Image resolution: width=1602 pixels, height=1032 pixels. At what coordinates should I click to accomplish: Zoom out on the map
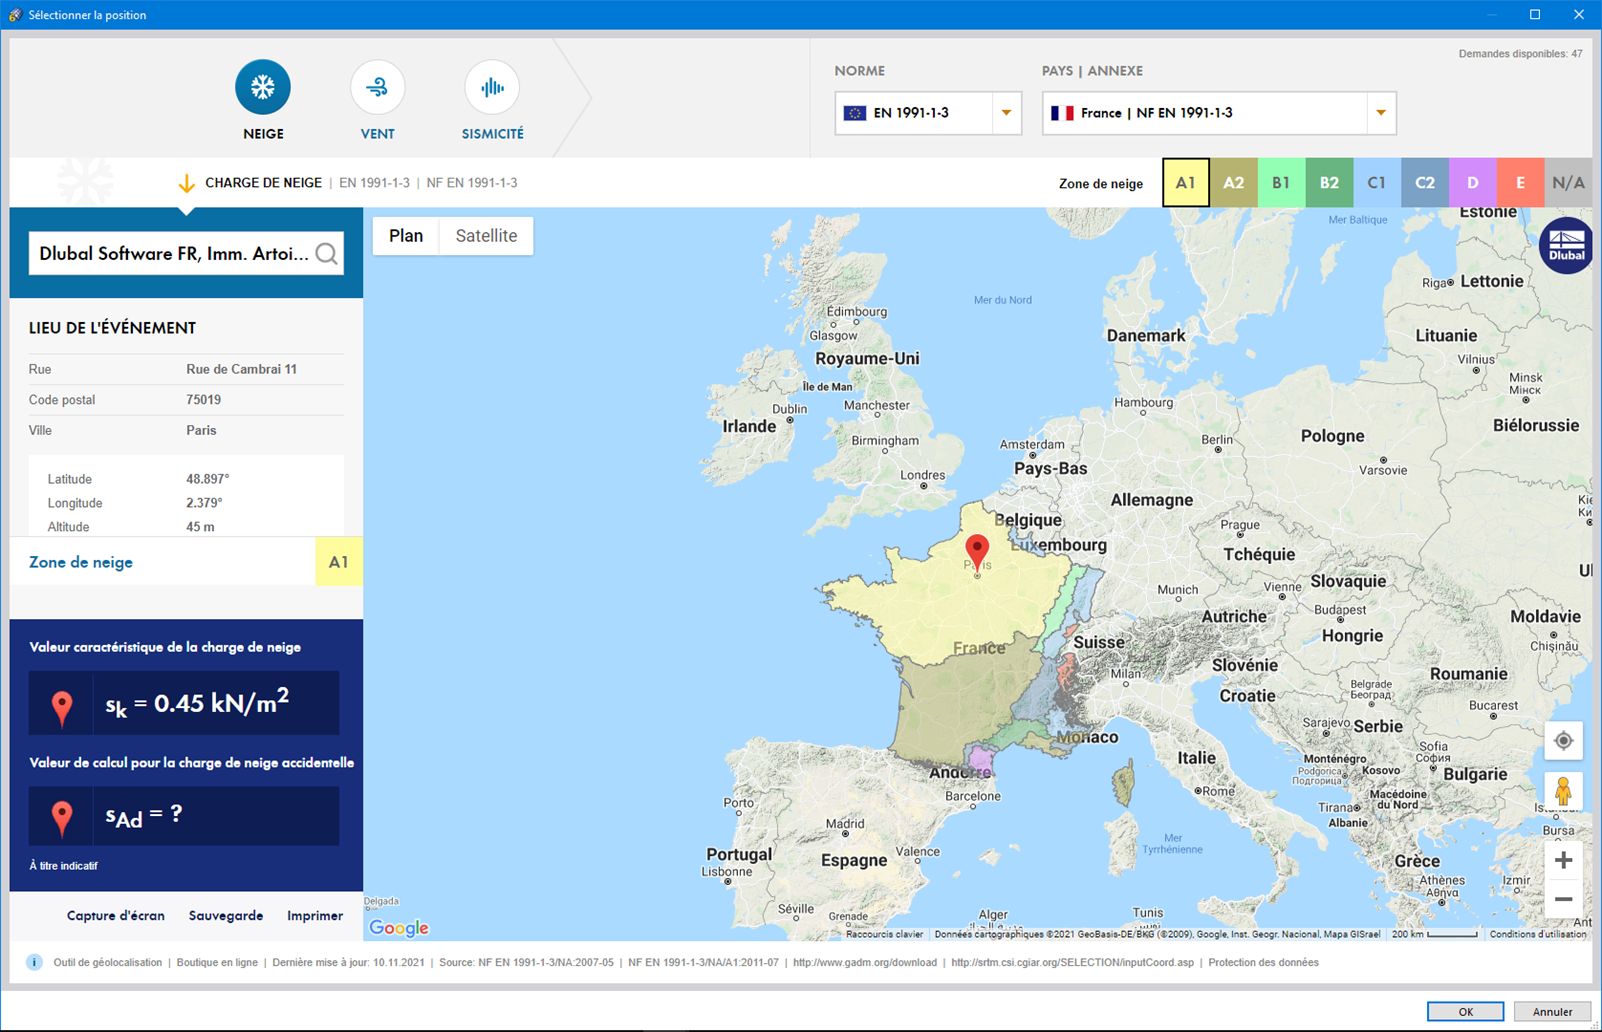tap(1563, 899)
